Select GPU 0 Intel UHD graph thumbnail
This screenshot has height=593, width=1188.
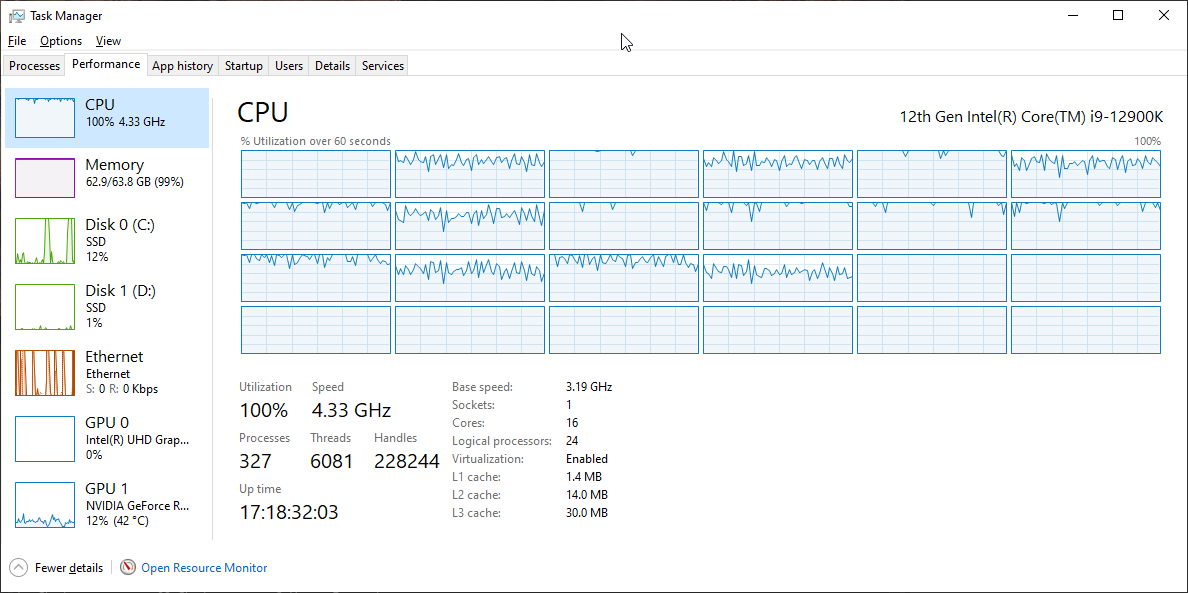45,439
